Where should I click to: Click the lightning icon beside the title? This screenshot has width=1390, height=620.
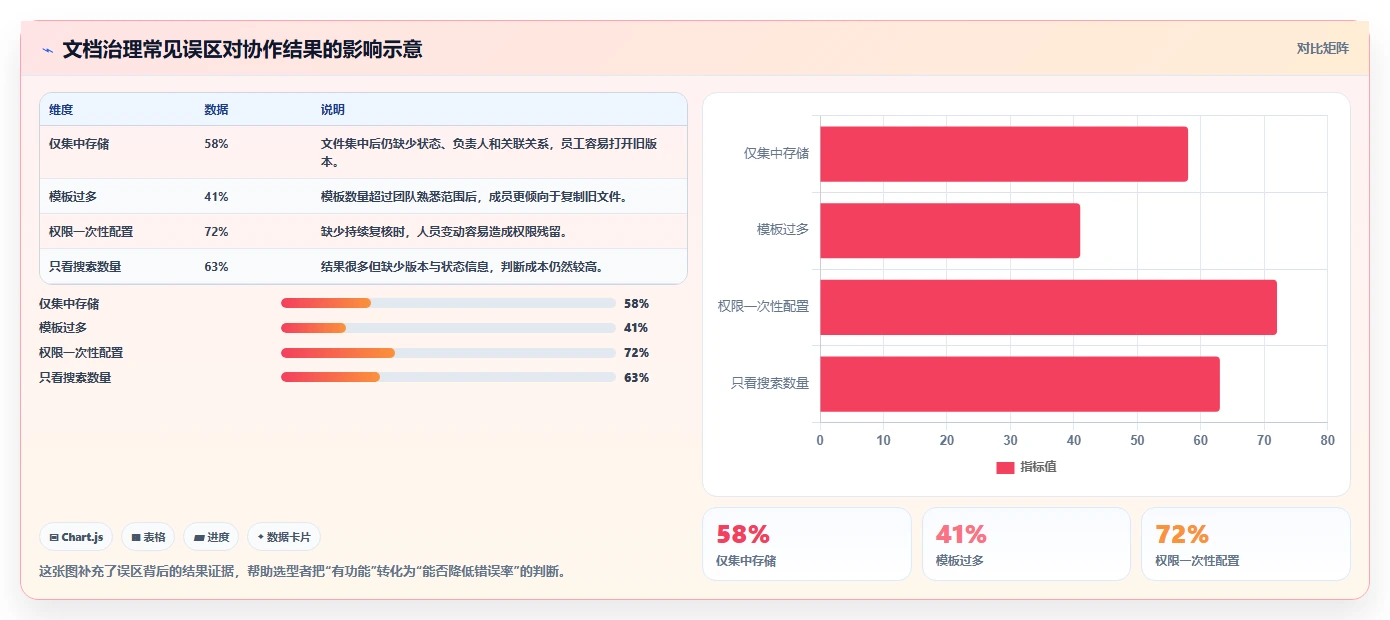47,50
